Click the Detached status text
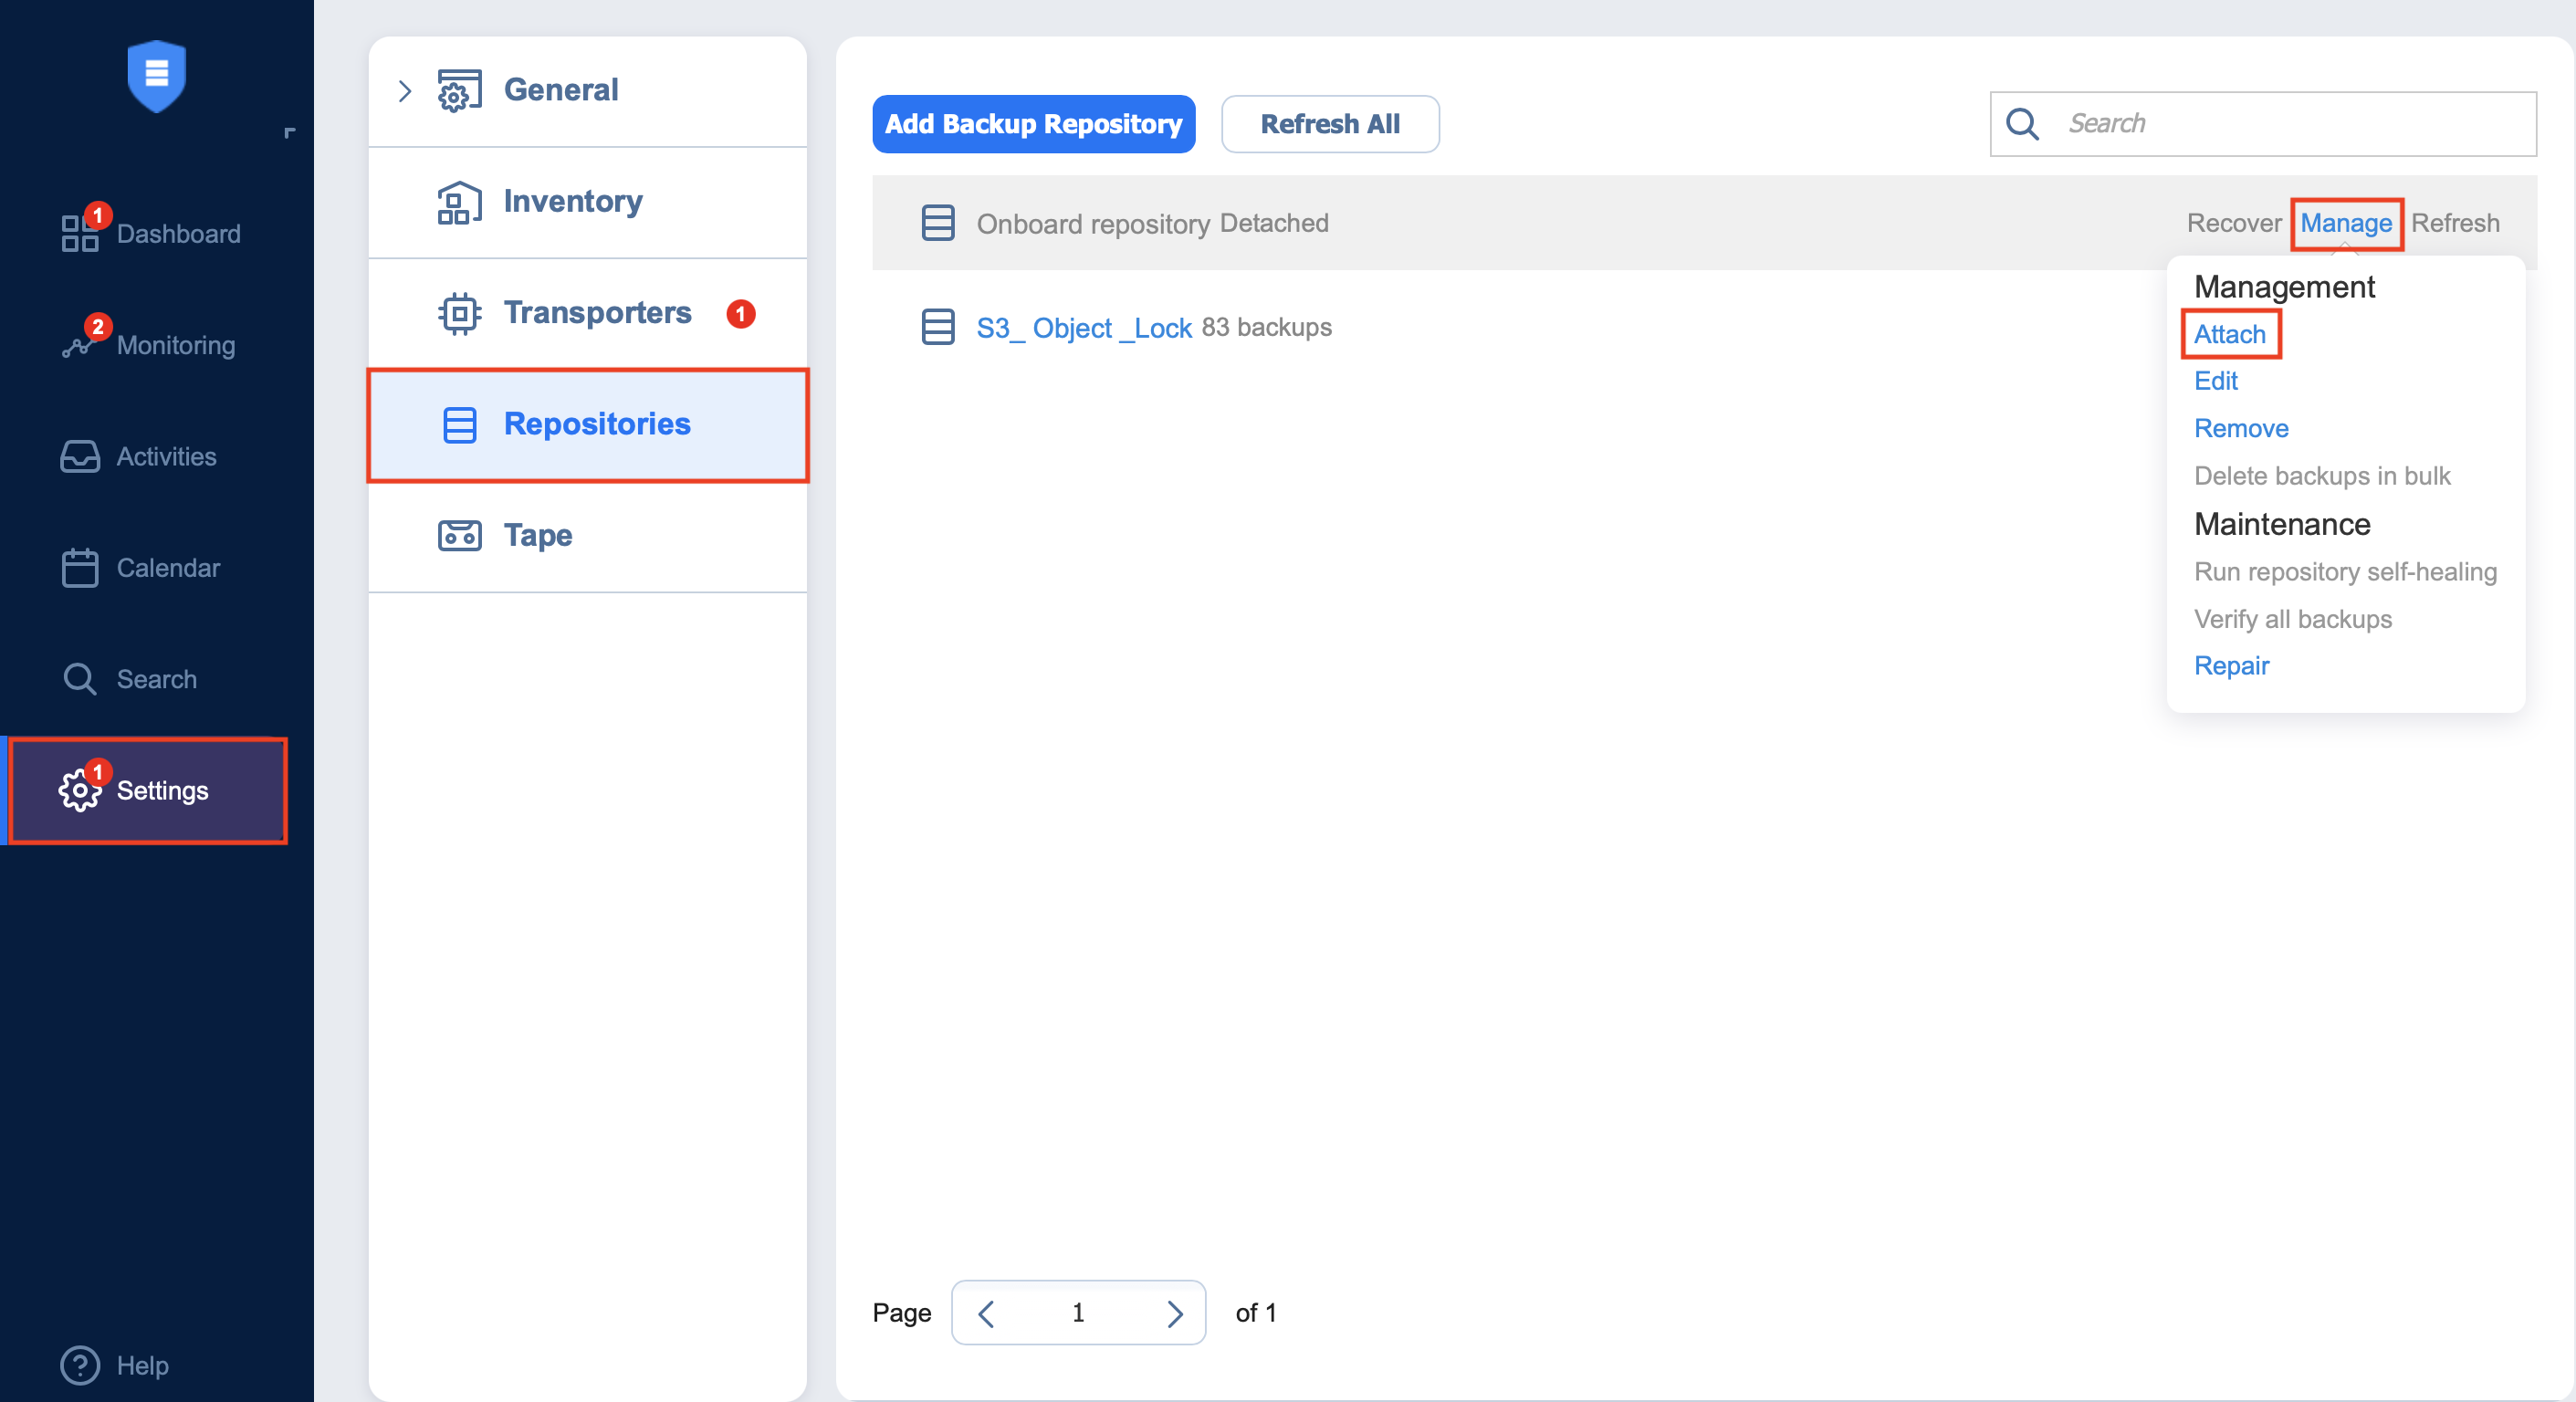This screenshot has height=1402, width=2576. (1273, 223)
